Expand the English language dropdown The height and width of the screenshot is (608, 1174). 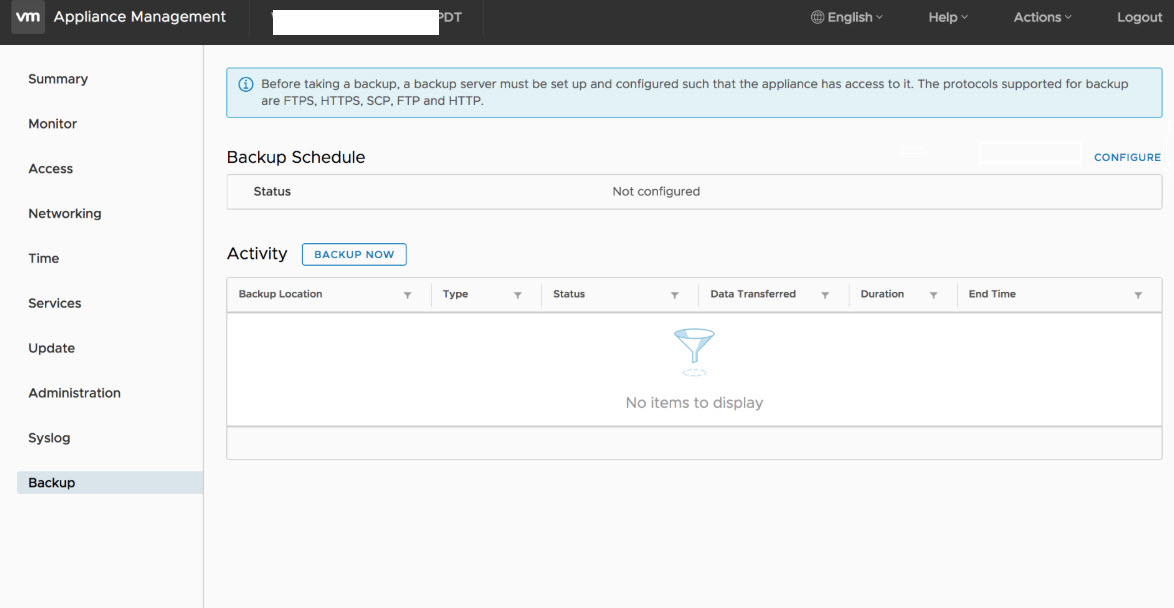(847, 17)
